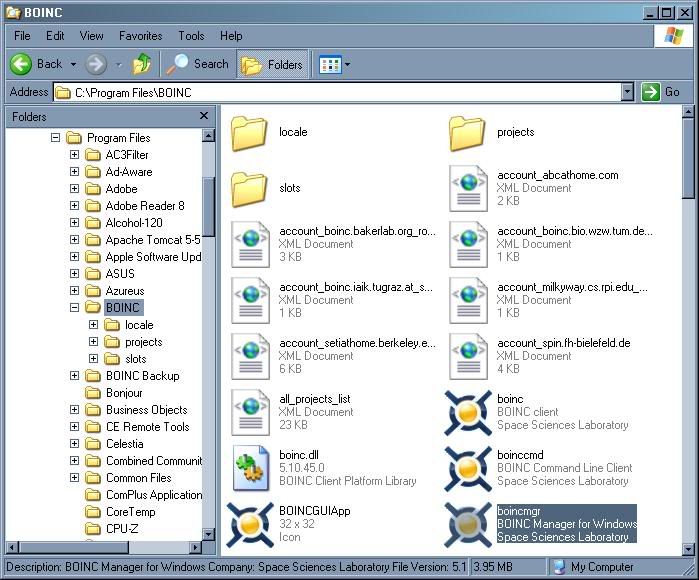This screenshot has width=699, height=580.
Task: Collapse the Program Files tree node
Action: tap(55, 137)
